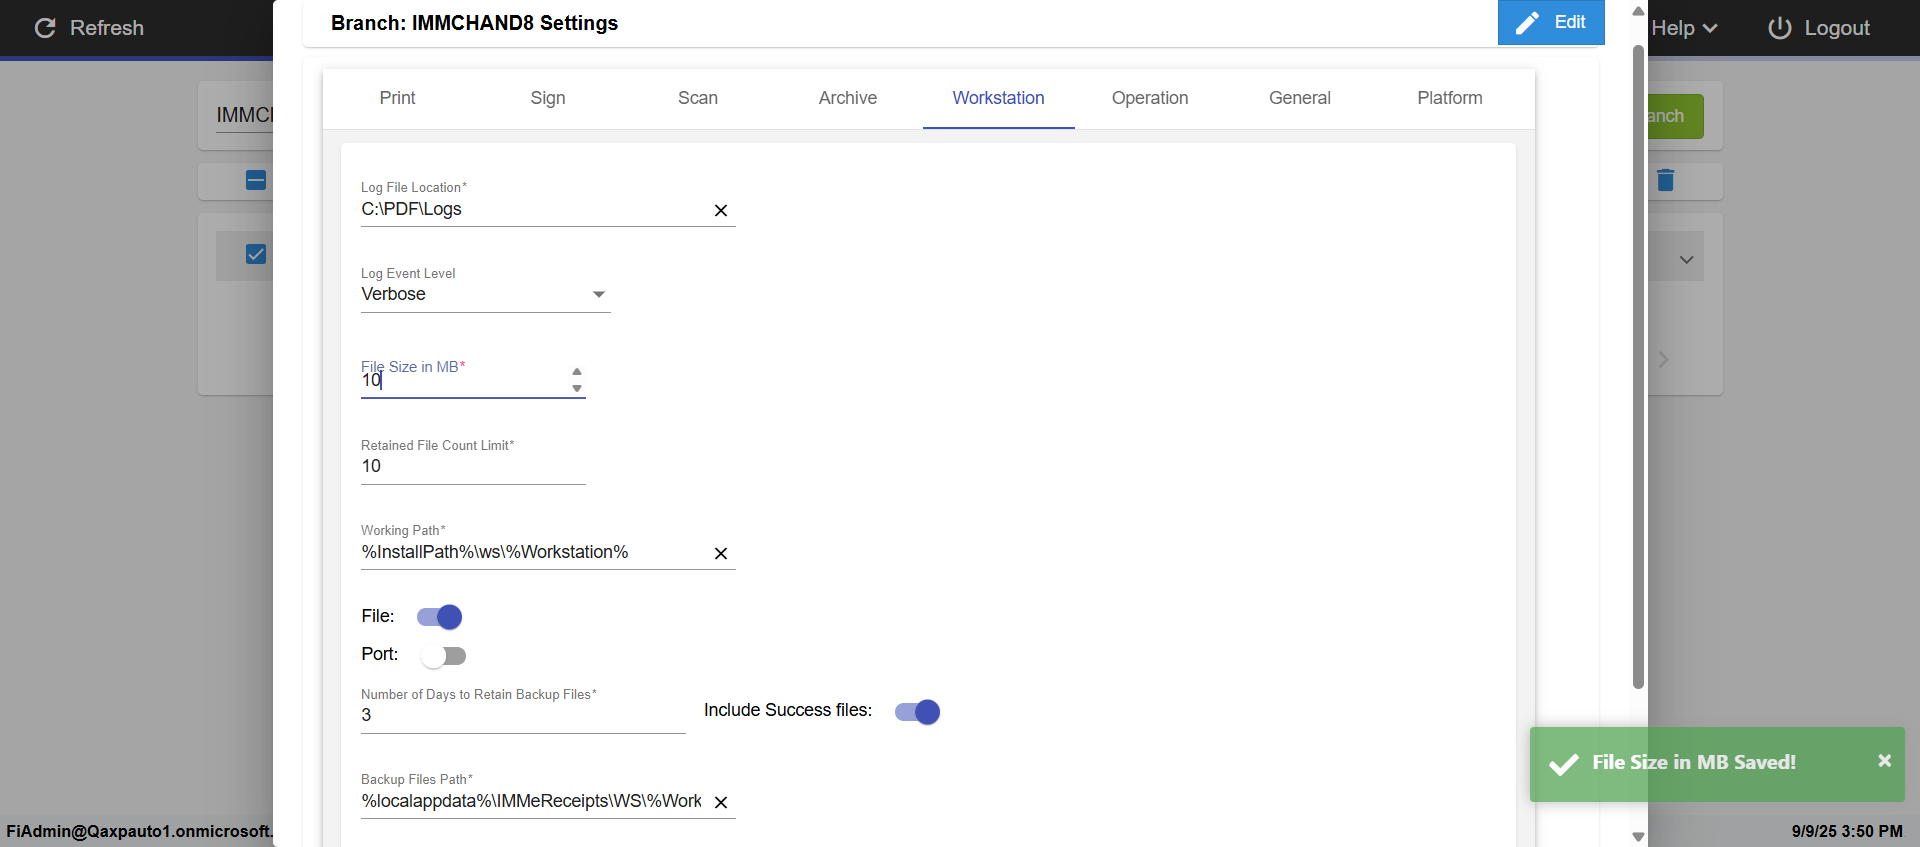This screenshot has width=1920, height=847.
Task: Clear the Log File Location field
Action: coord(720,210)
